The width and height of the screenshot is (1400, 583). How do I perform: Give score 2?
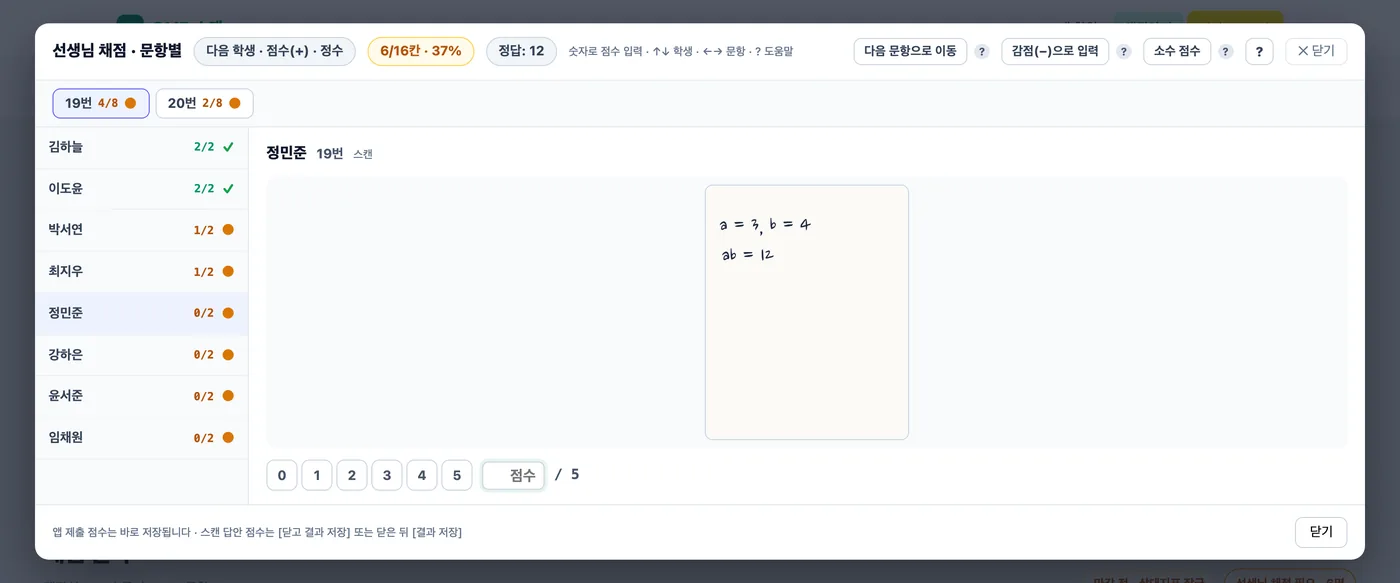point(352,475)
